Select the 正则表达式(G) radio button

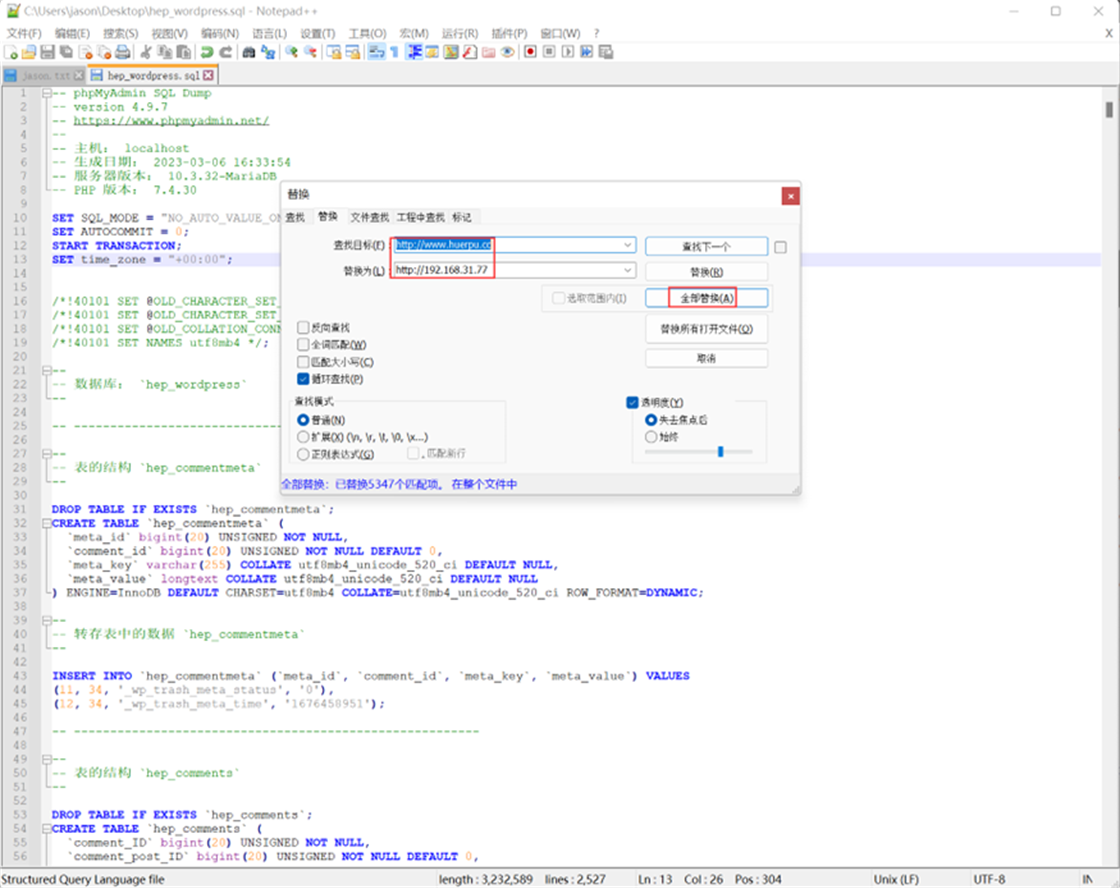(303, 454)
